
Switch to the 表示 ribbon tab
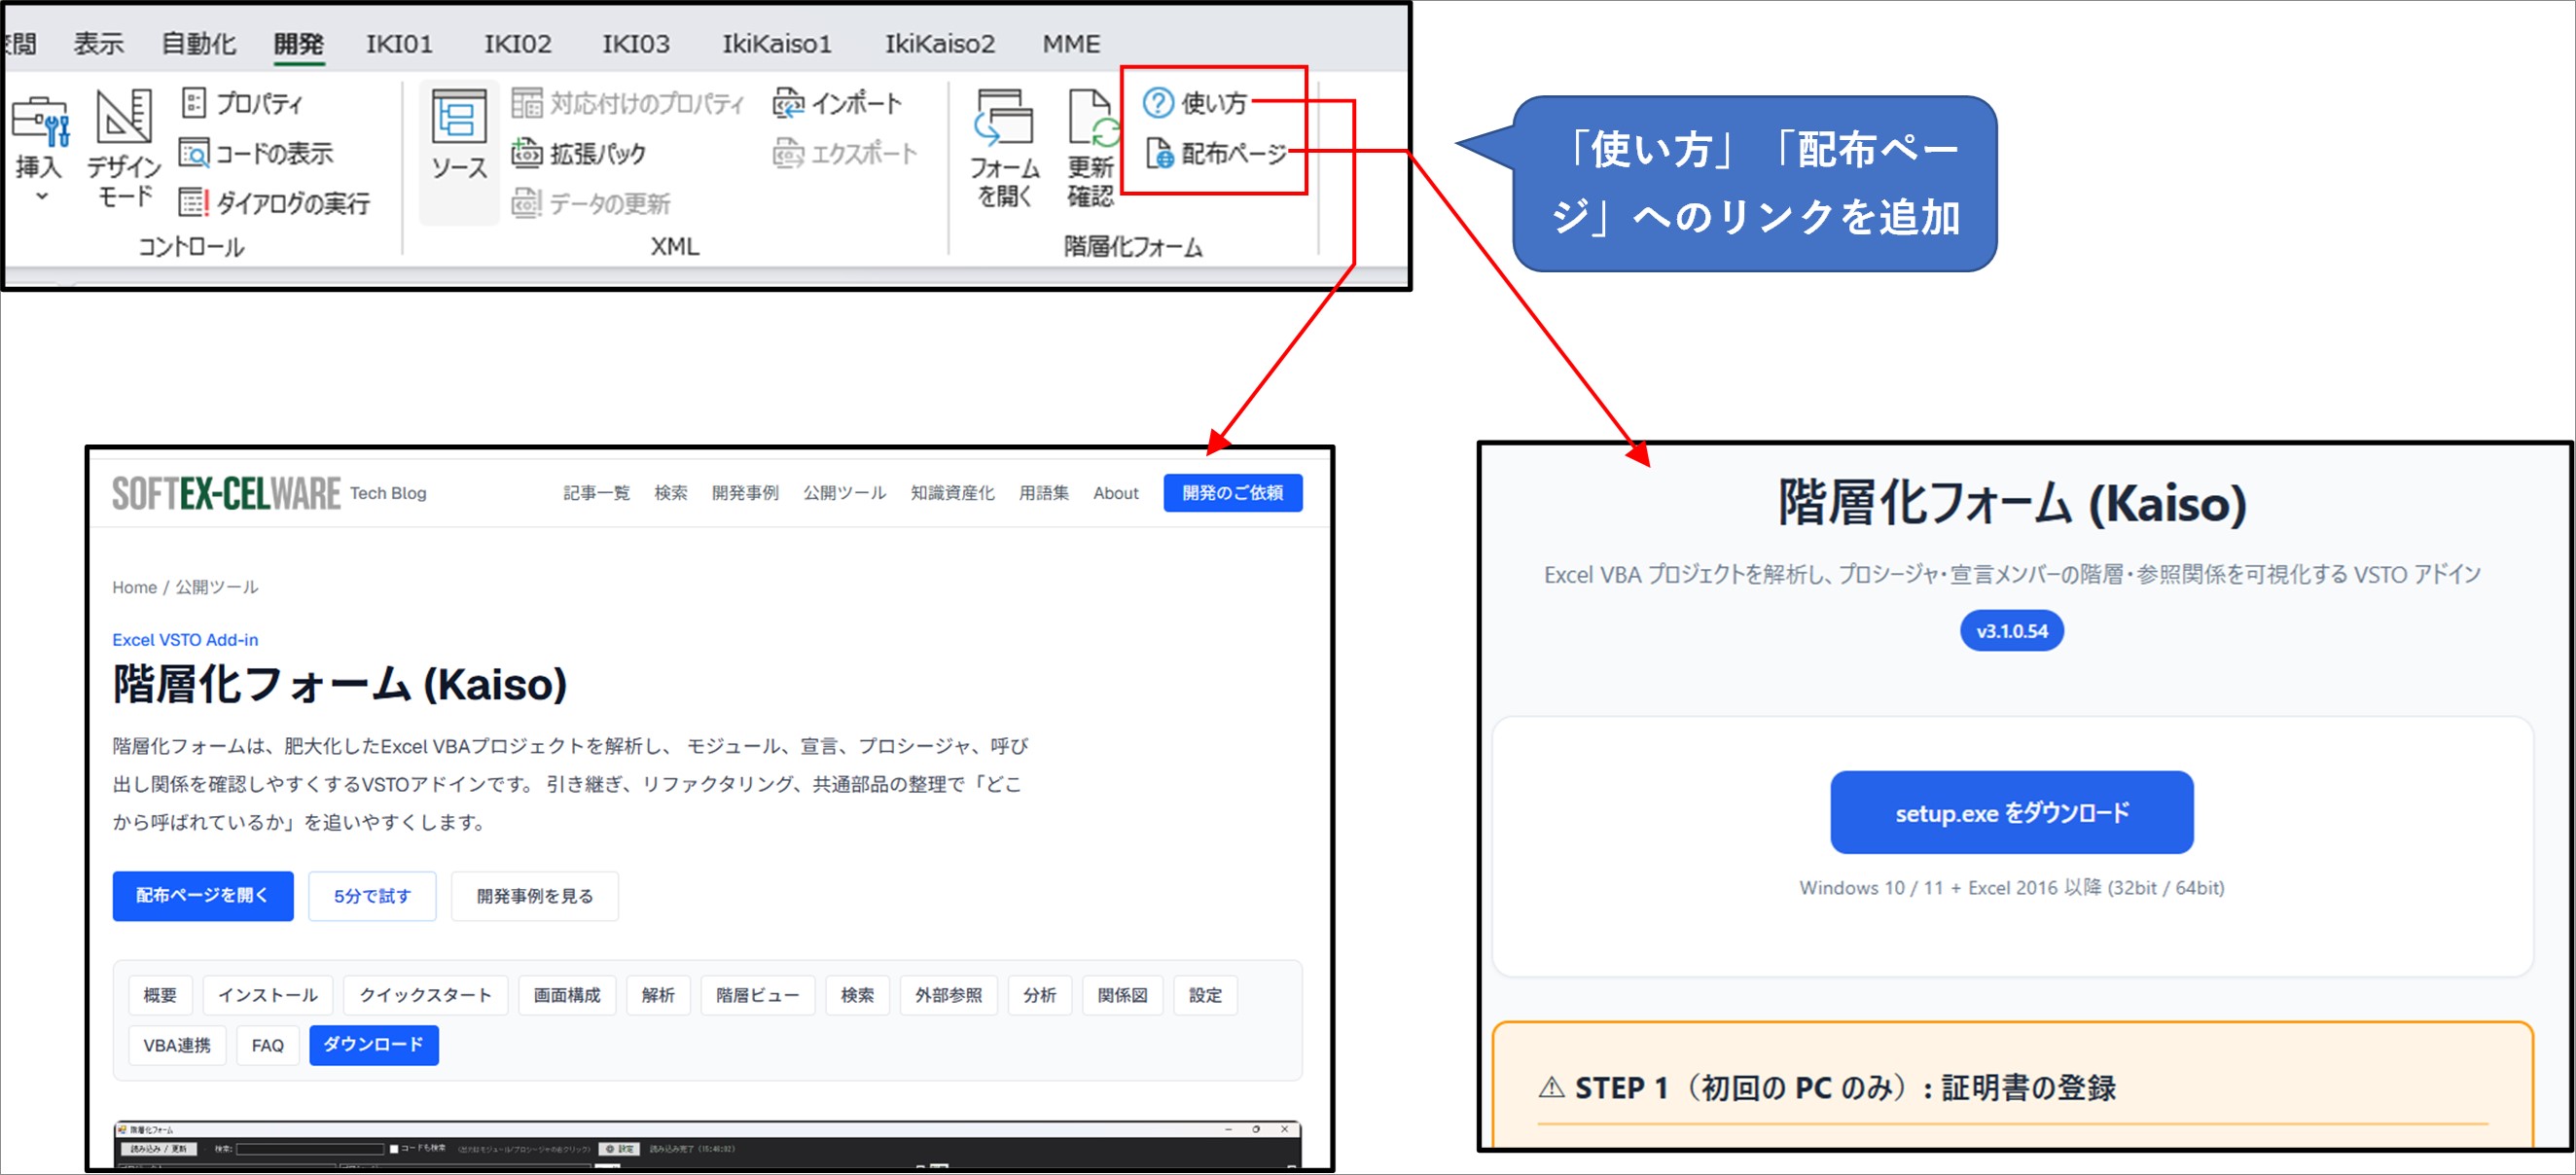click(x=98, y=43)
